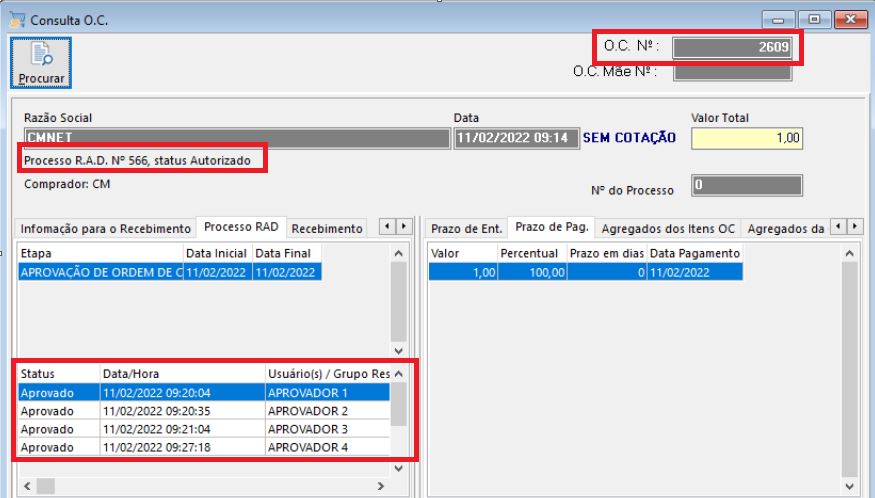Click the Etapa column header
This screenshot has width=875, height=498.
[x=100, y=253]
